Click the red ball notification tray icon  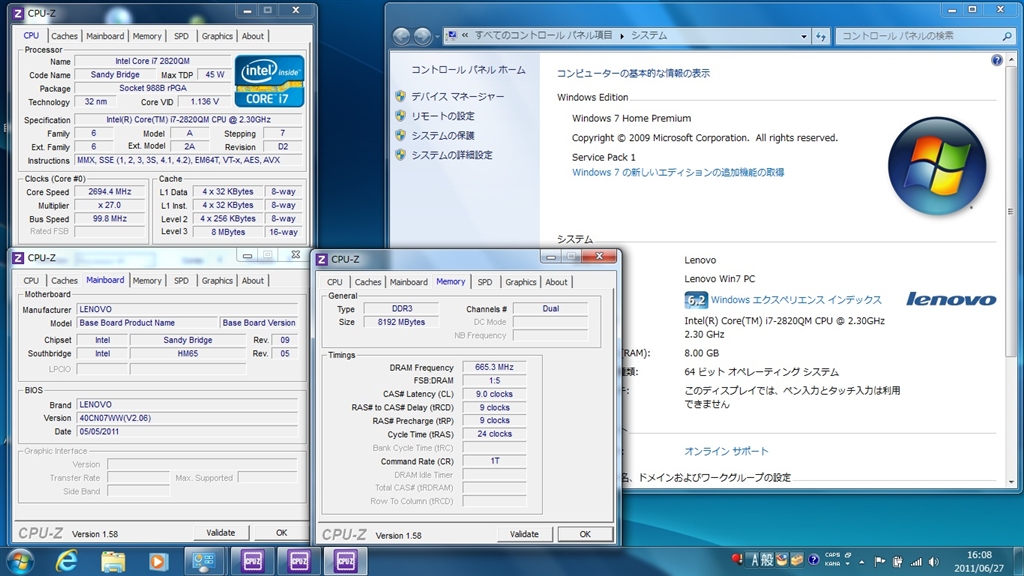tap(737, 560)
